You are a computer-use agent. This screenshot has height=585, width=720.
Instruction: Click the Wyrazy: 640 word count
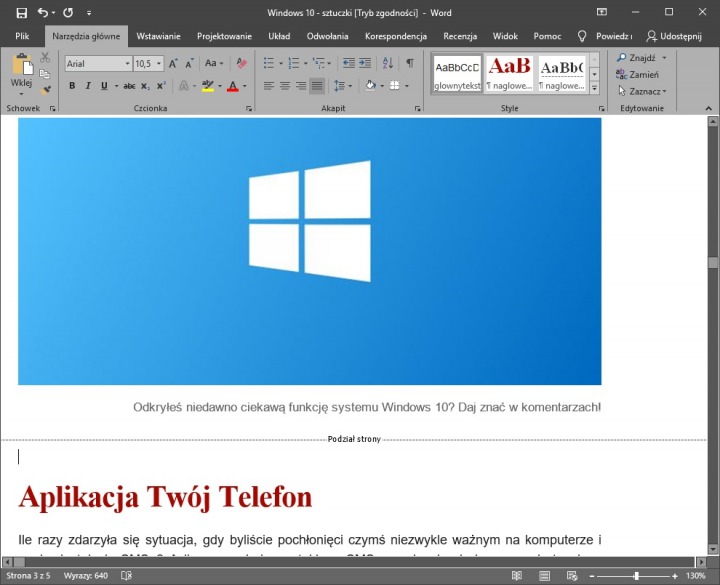point(86,576)
